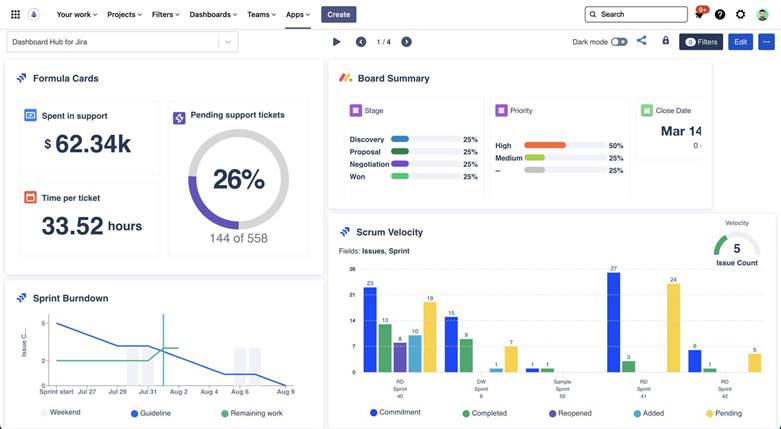Click the Create button
This screenshot has width=781, height=429.
339,14
